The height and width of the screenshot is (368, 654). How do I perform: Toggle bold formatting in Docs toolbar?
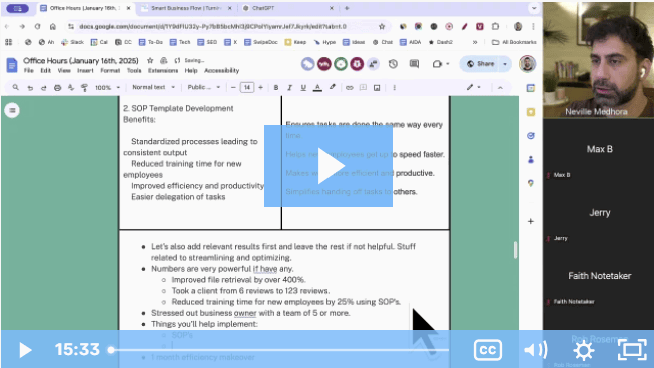[x=276, y=88]
